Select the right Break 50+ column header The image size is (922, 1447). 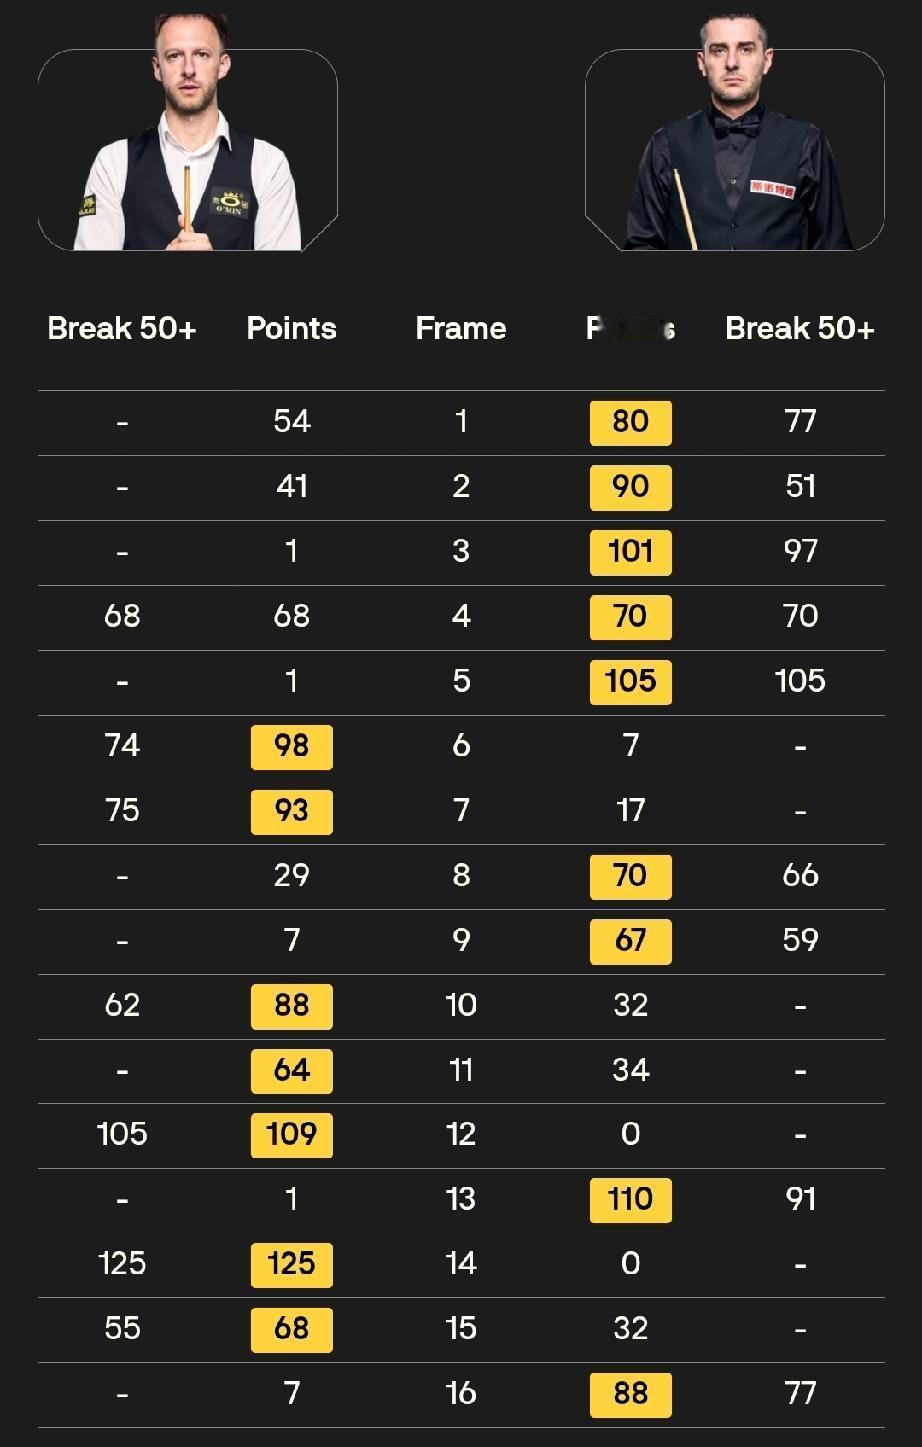[x=800, y=329]
